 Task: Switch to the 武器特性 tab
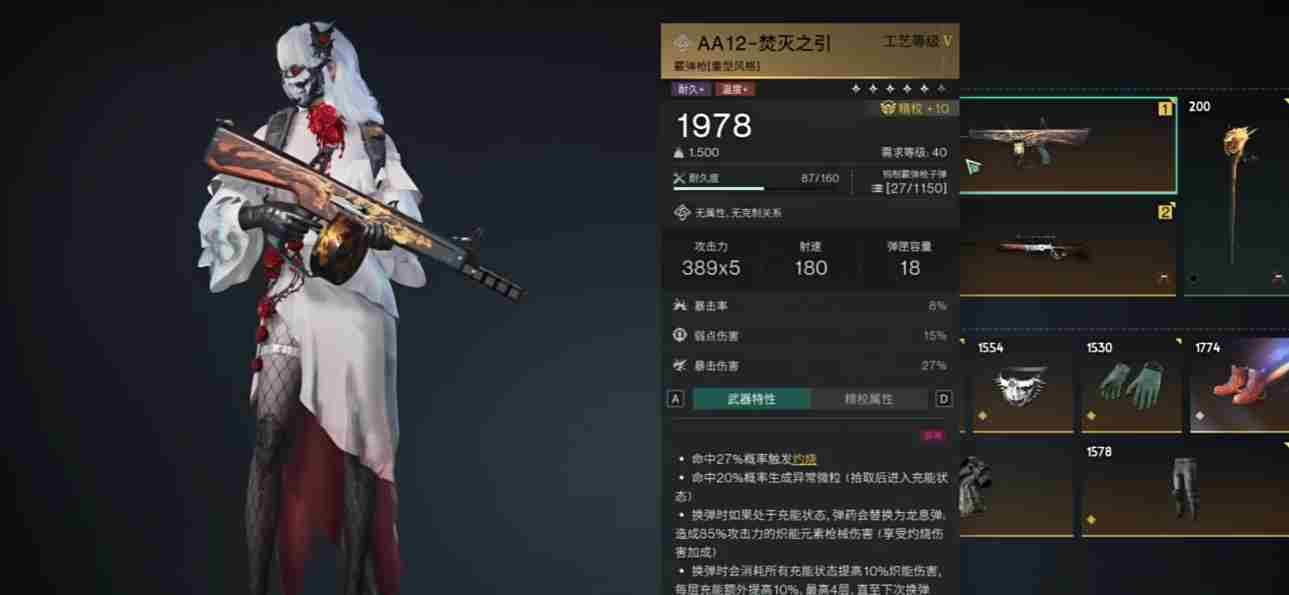click(751, 399)
